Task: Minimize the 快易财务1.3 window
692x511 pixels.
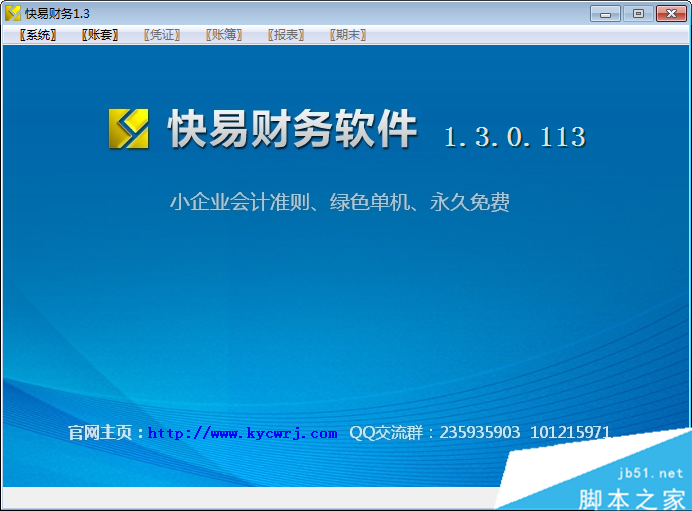Action: [x=605, y=14]
